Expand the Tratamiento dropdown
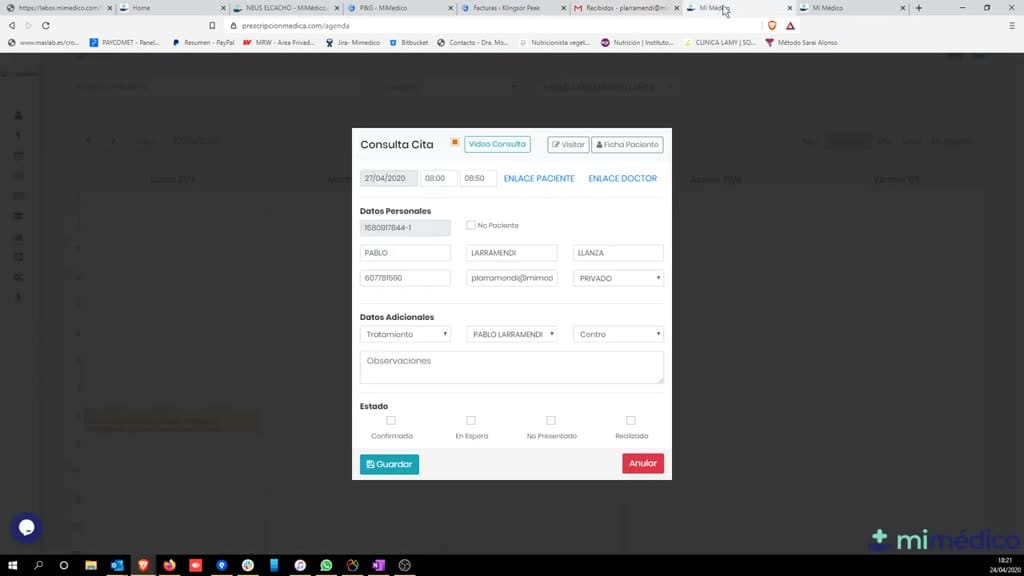Viewport: 1024px width, 576px height. click(x=405, y=334)
